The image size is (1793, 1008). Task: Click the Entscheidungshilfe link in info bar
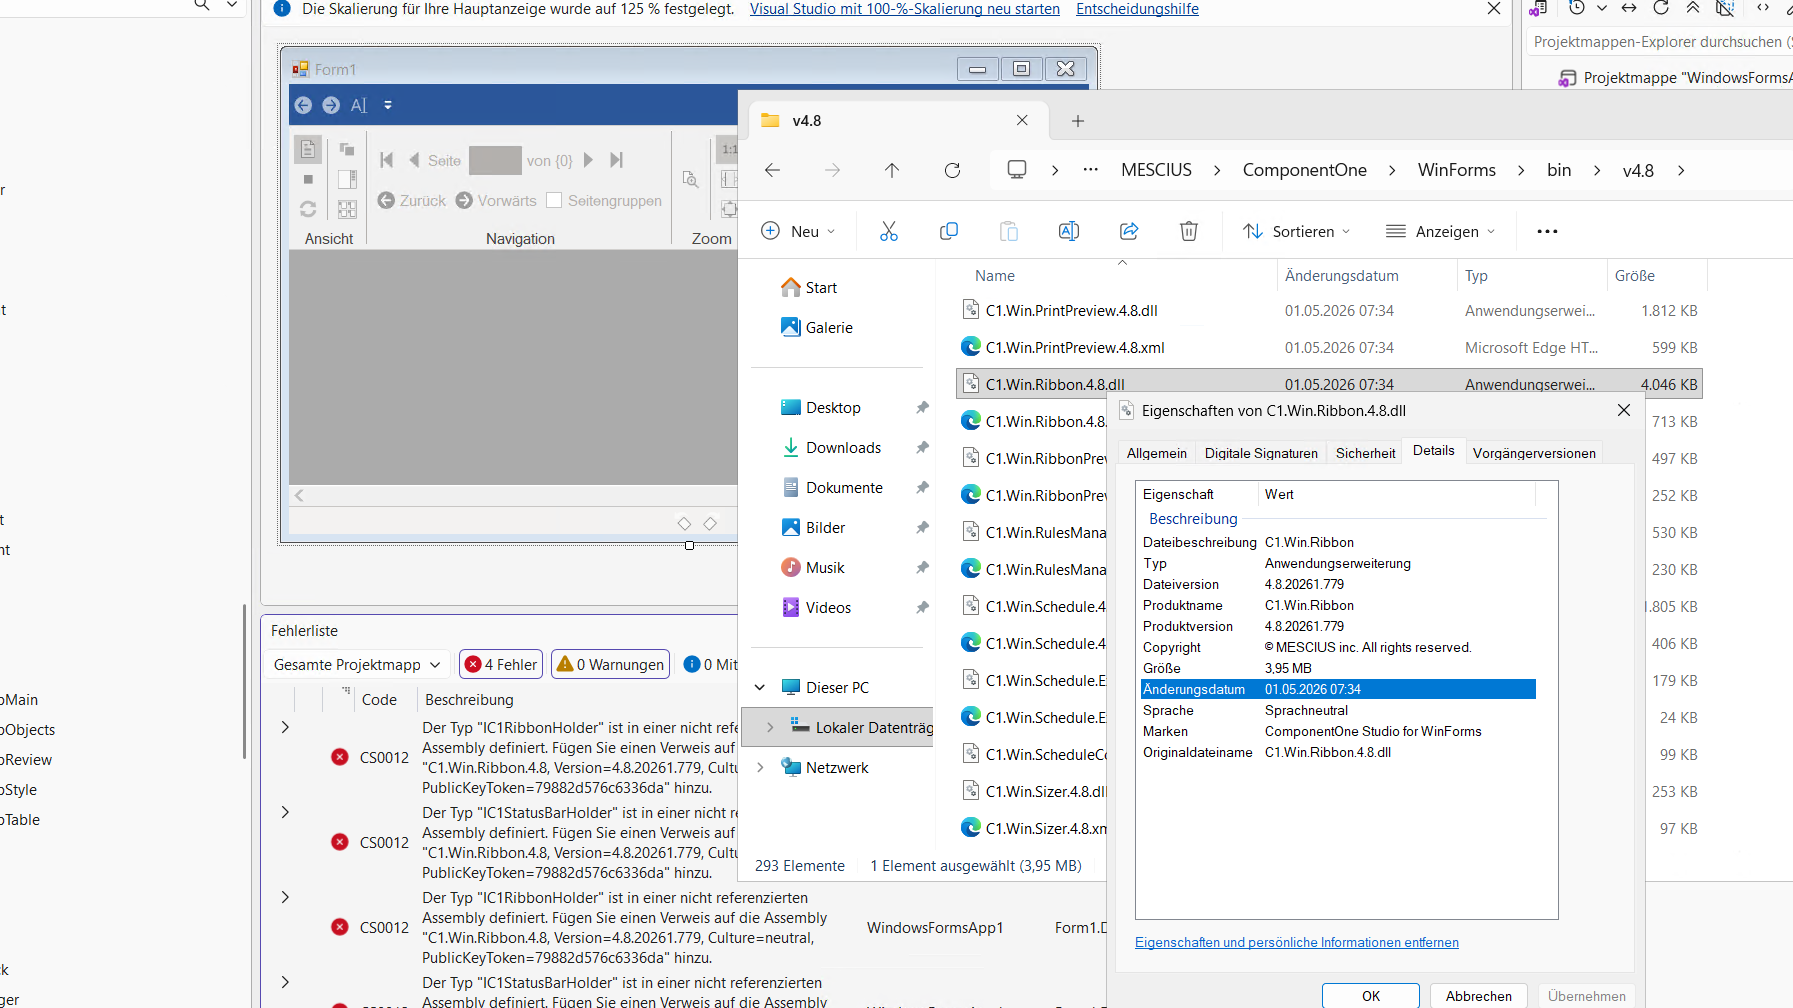coord(1137,9)
